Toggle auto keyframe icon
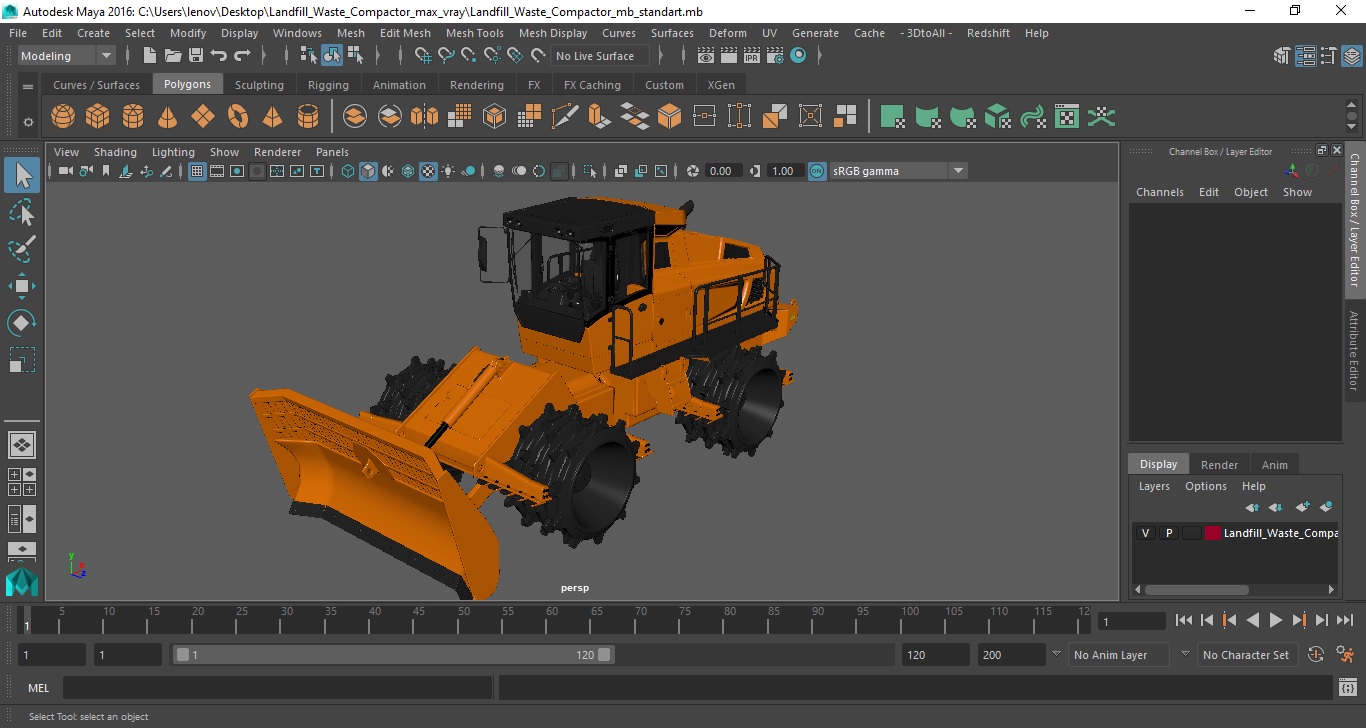The width and height of the screenshot is (1366, 728). [x=1316, y=655]
